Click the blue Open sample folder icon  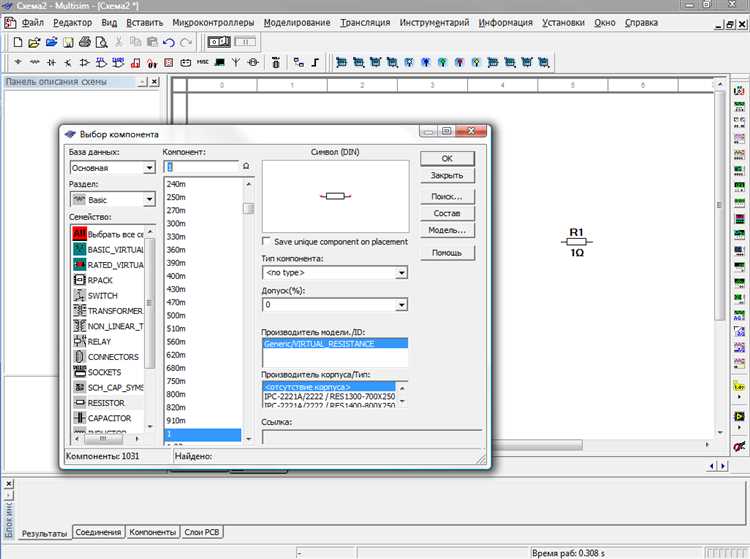(51, 42)
